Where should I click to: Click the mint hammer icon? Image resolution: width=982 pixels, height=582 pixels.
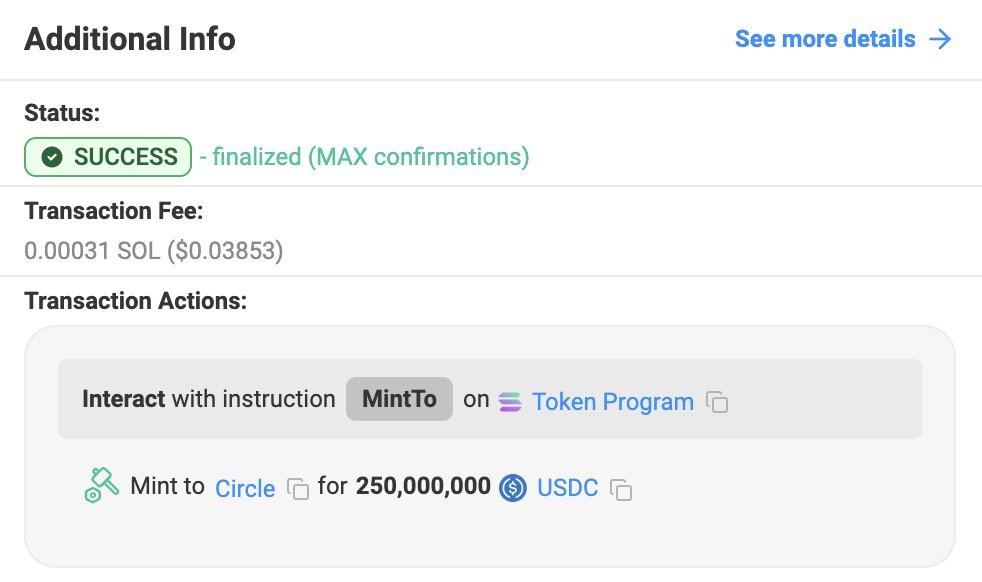(102, 486)
